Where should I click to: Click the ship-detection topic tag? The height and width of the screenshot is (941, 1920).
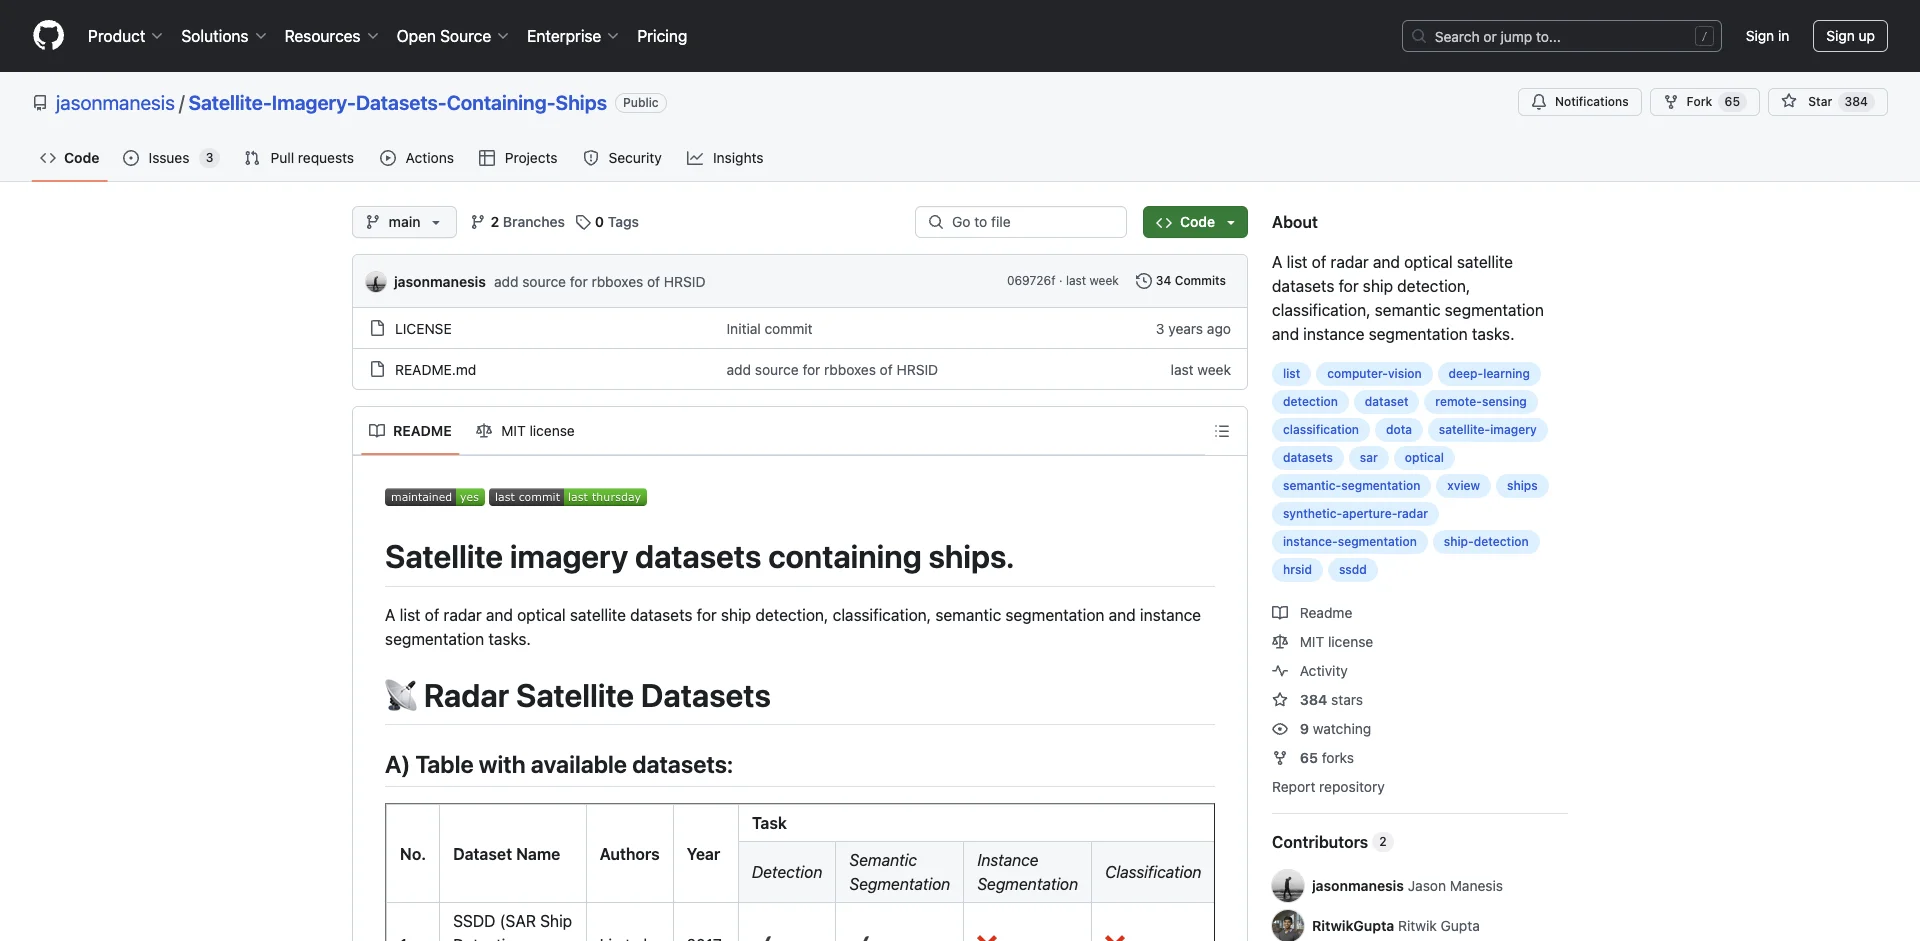pyautogui.click(x=1486, y=542)
